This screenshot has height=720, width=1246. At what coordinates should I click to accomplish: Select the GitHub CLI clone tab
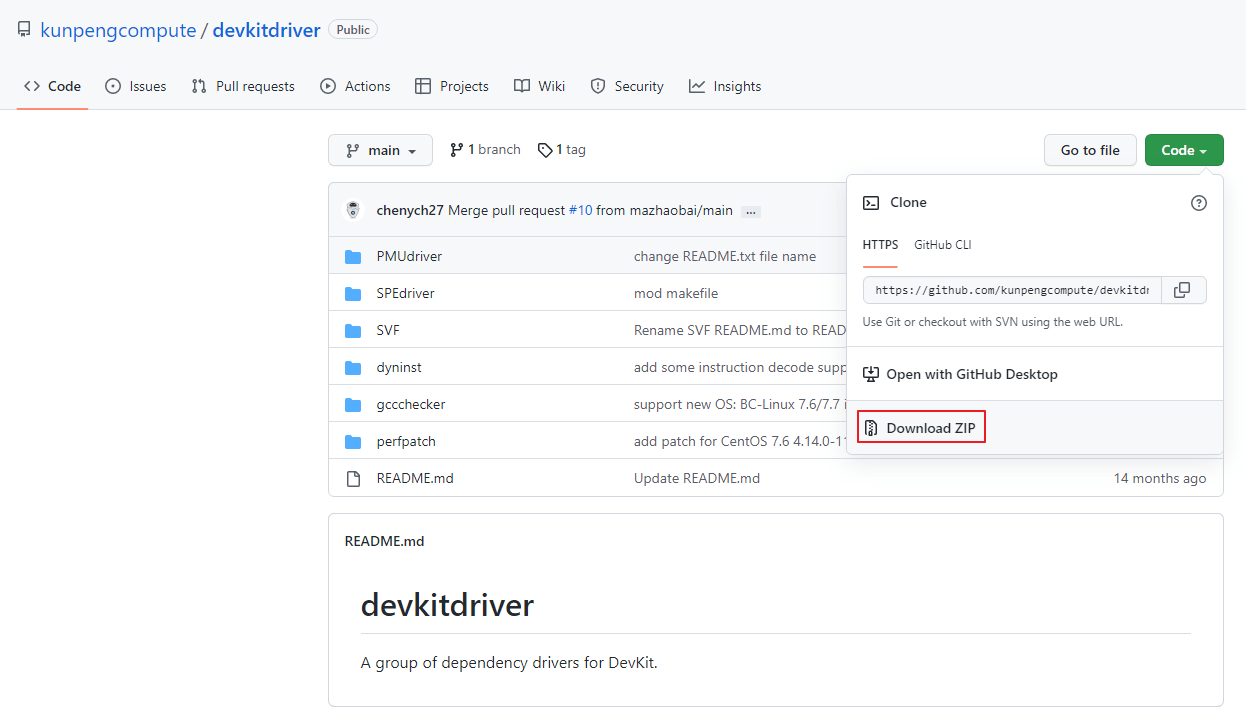tap(942, 245)
